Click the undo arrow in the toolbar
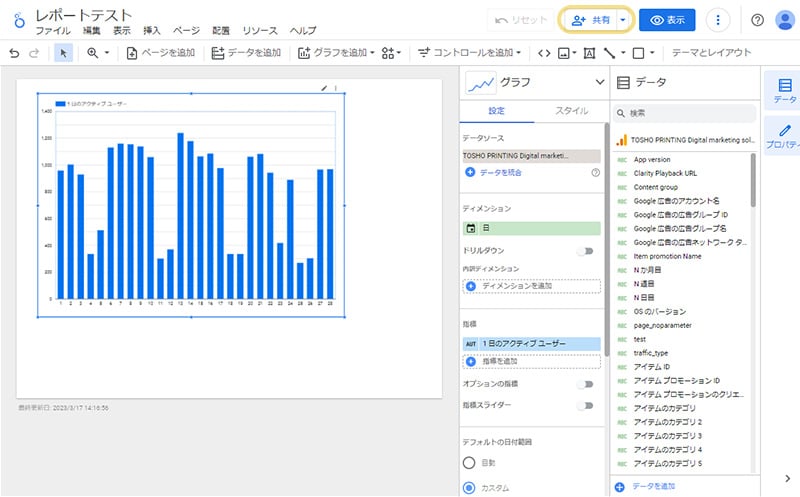 pos(14,53)
